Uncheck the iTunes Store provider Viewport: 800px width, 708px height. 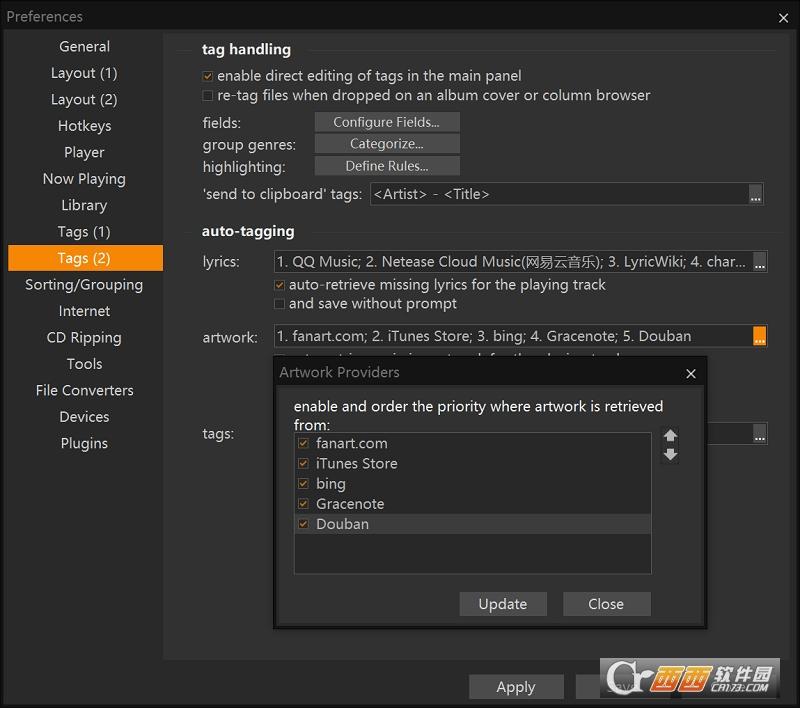tap(303, 464)
